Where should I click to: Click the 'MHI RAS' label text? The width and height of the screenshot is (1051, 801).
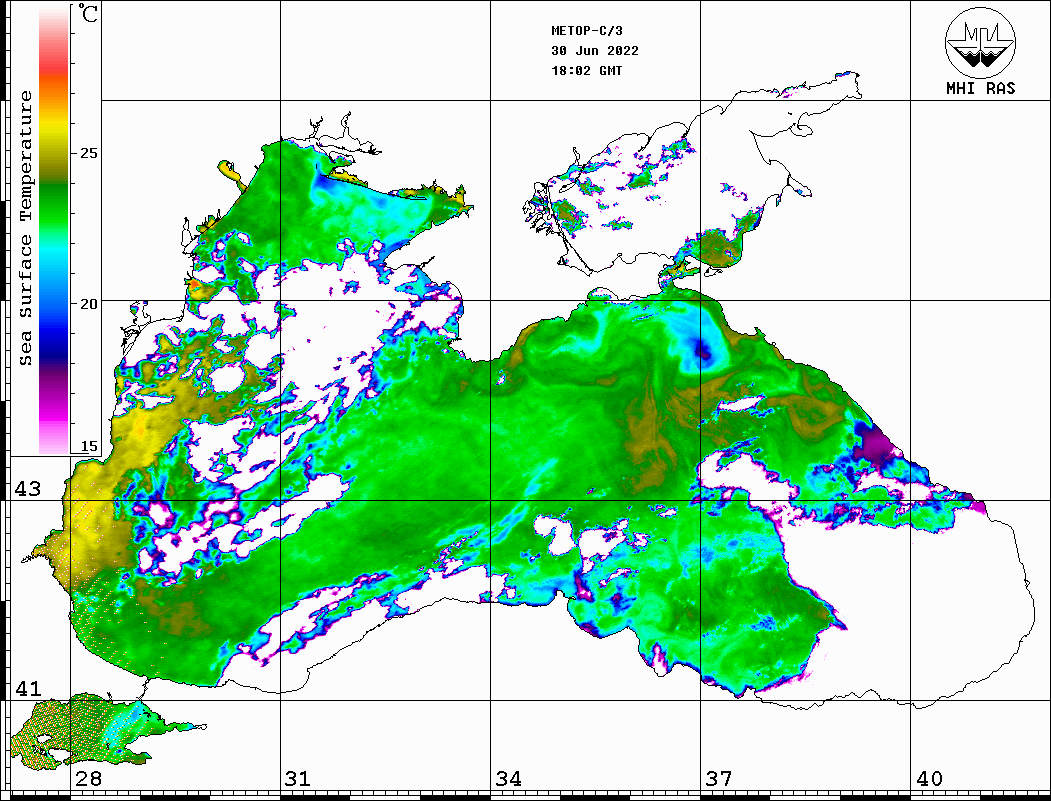point(980,88)
